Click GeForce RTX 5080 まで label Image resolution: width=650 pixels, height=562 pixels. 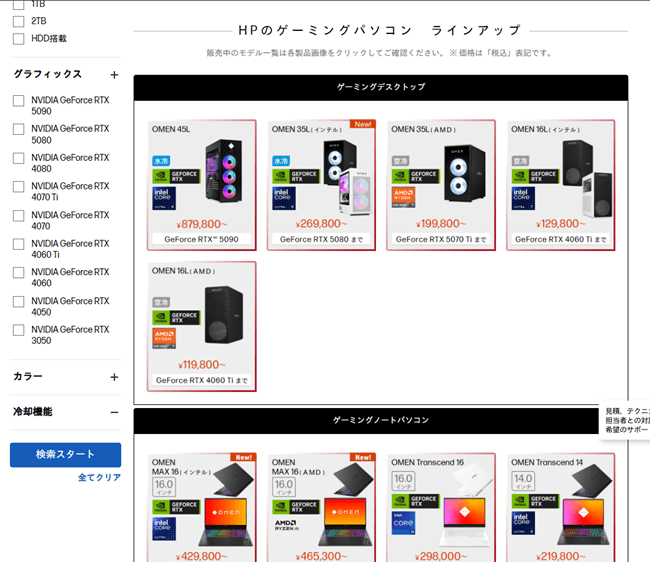tap(321, 239)
